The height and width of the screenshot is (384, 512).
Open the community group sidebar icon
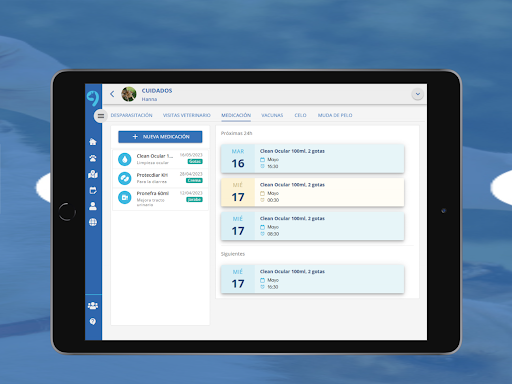93,305
